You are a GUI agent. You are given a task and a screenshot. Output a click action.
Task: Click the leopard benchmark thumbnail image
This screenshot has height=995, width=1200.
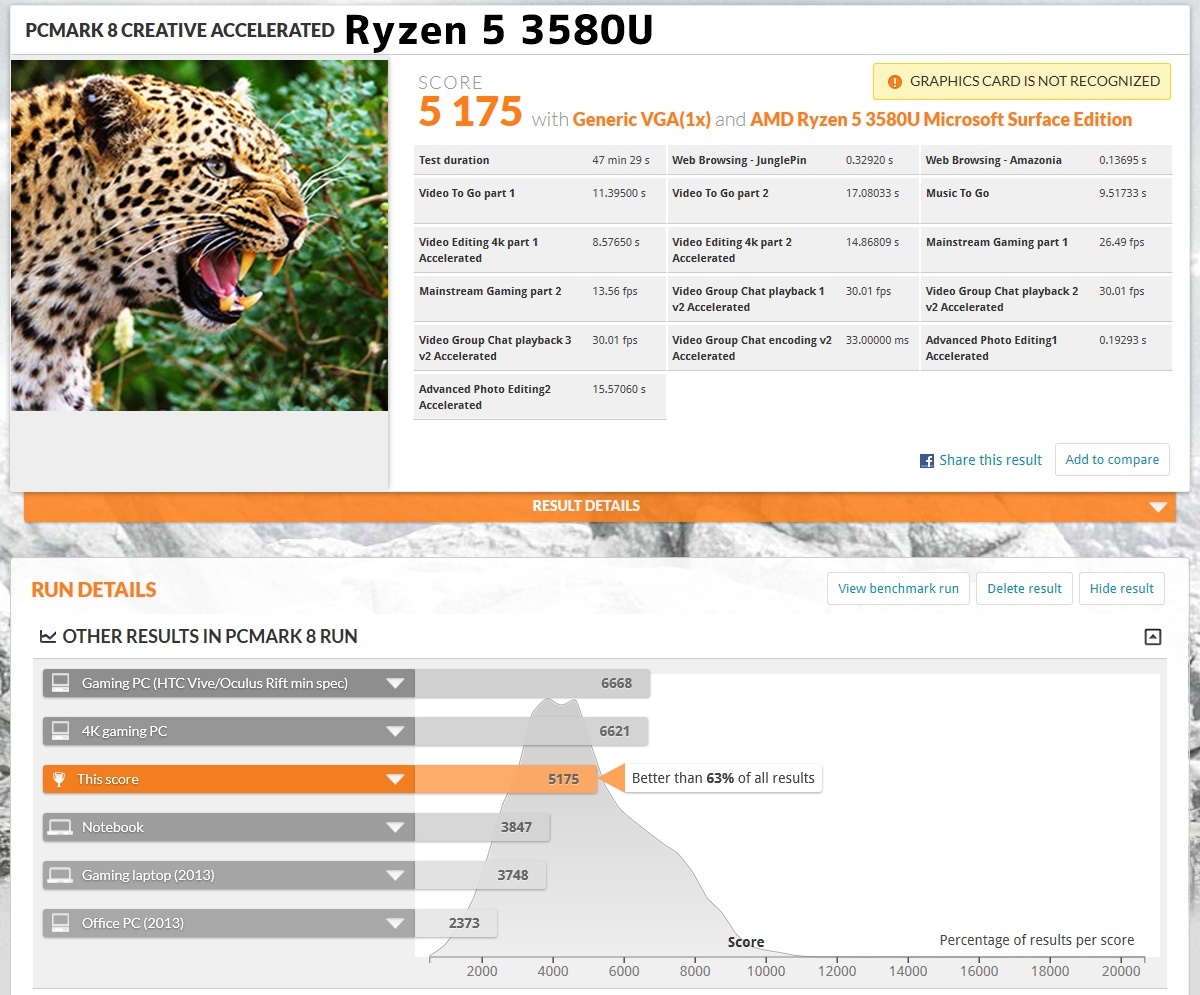(x=199, y=235)
